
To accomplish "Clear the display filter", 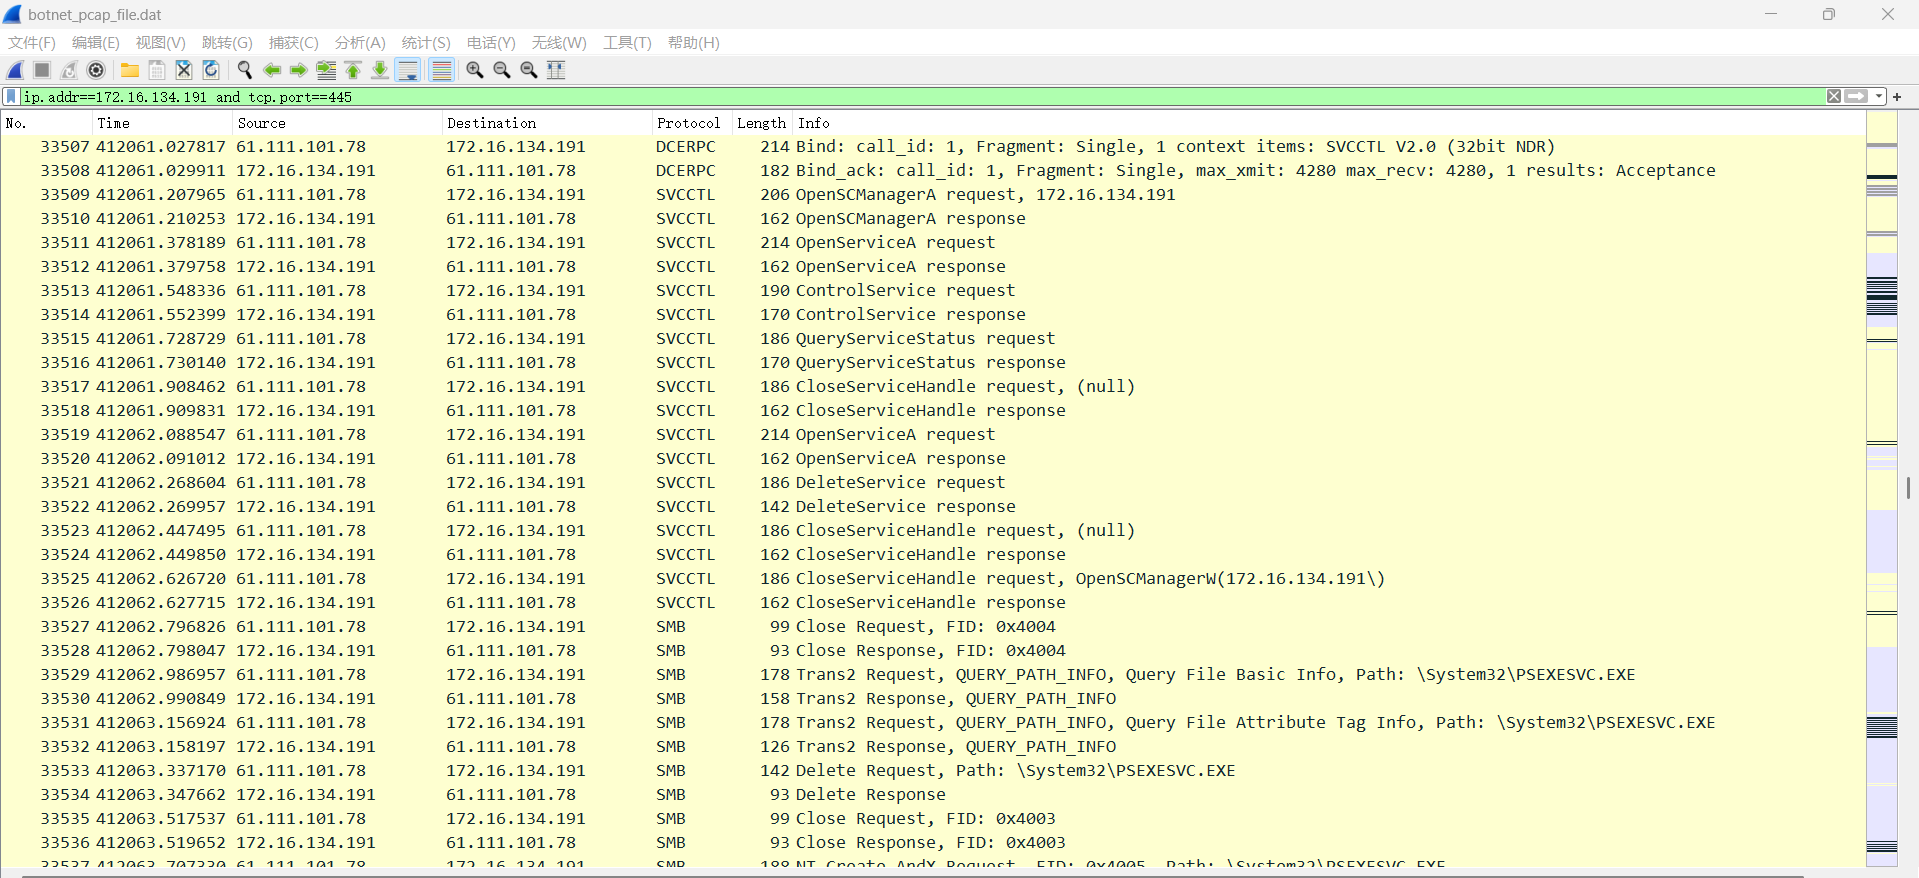I will 1834,97.
